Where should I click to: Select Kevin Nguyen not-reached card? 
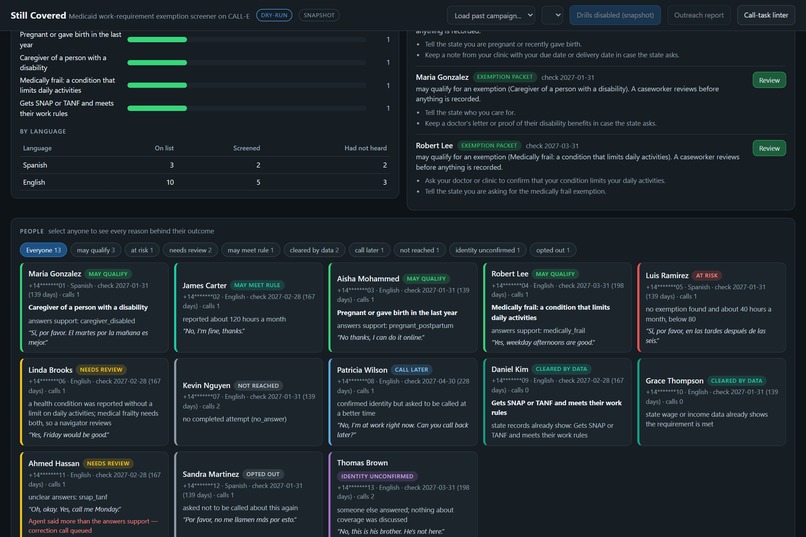(249, 402)
